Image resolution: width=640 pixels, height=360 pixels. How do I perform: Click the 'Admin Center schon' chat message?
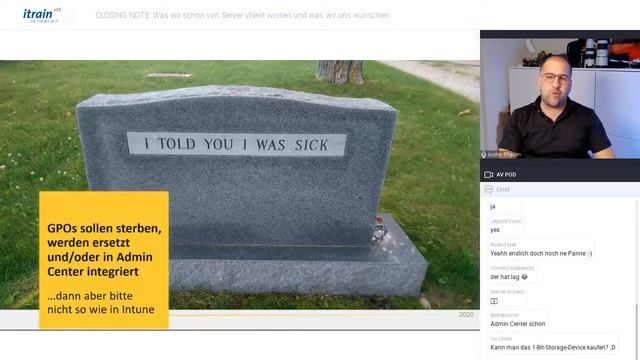[x=518, y=324]
